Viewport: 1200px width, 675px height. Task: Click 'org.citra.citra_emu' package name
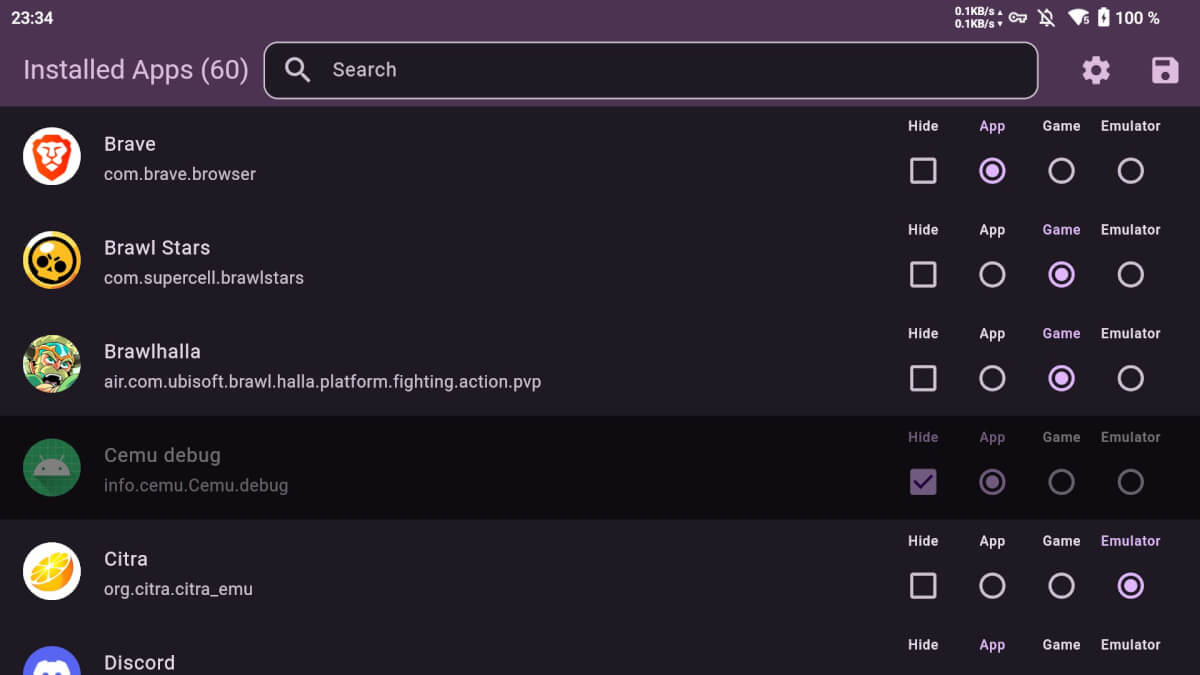[178, 589]
